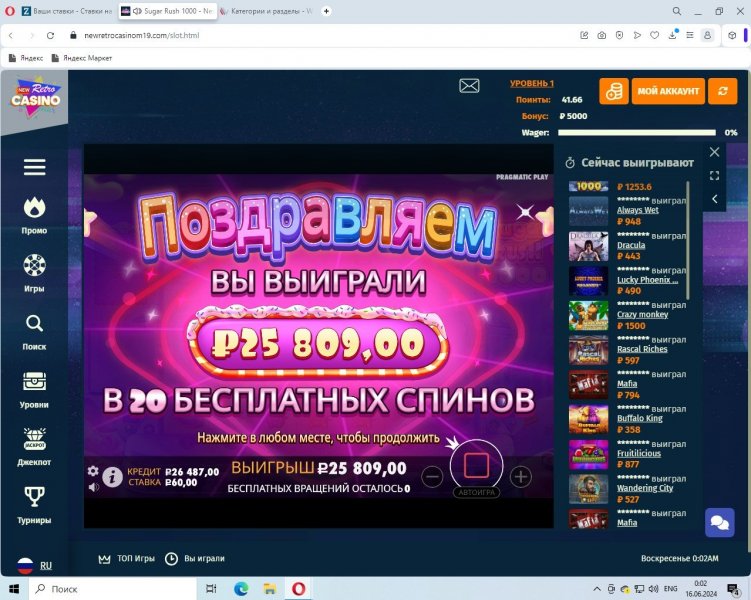The width and height of the screenshot is (751, 600).
Task: Show hidden system tray icons
Action: tap(597, 589)
